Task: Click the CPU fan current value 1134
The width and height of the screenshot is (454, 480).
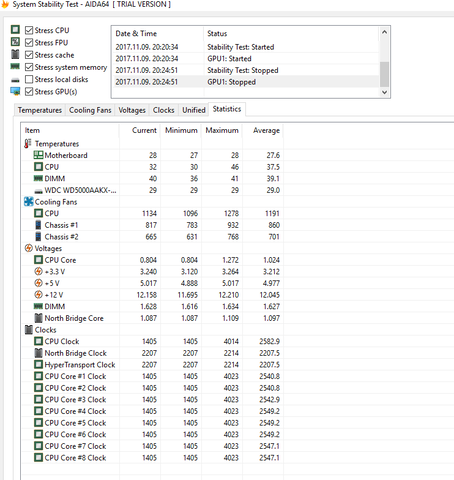Action: (x=149, y=213)
